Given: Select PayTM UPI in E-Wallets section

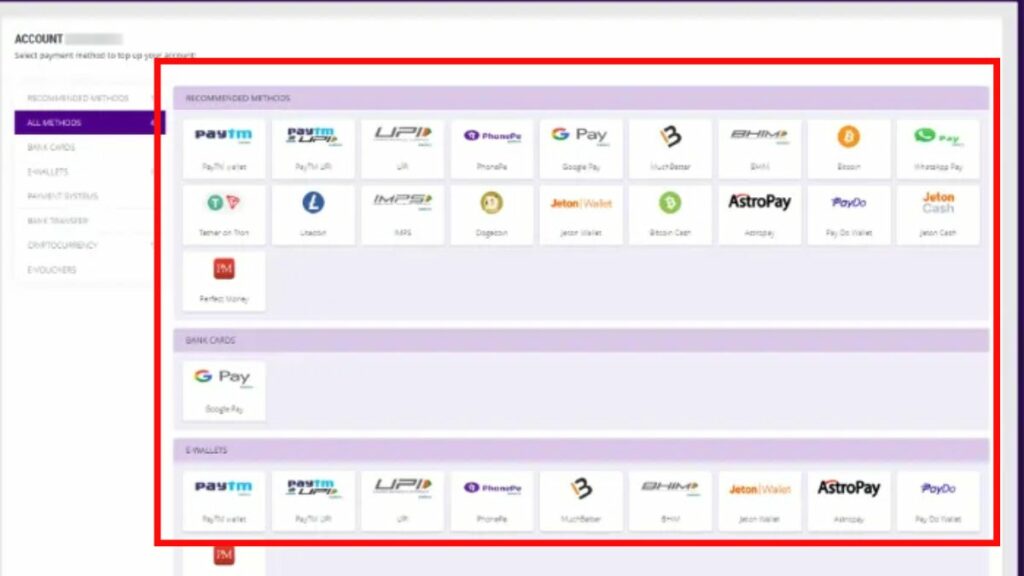Looking at the screenshot, I should tap(313, 501).
